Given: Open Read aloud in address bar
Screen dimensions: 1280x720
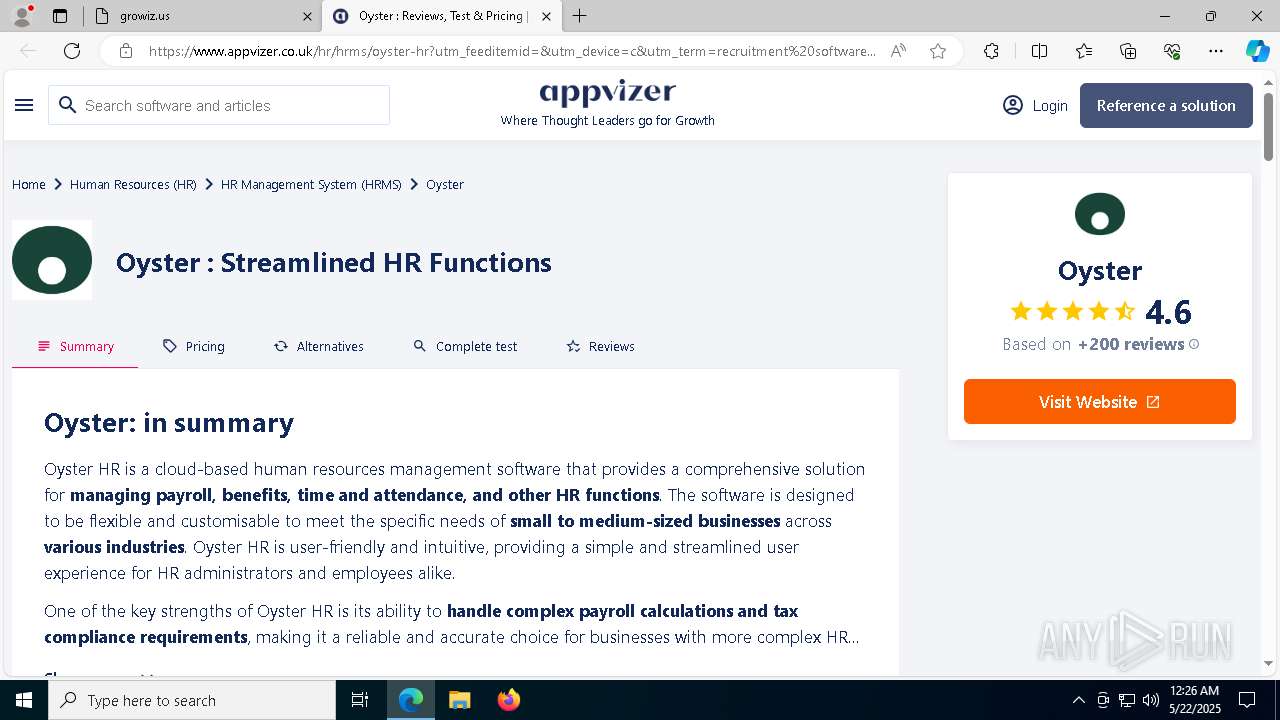Looking at the screenshot, I should coord(898,51).
